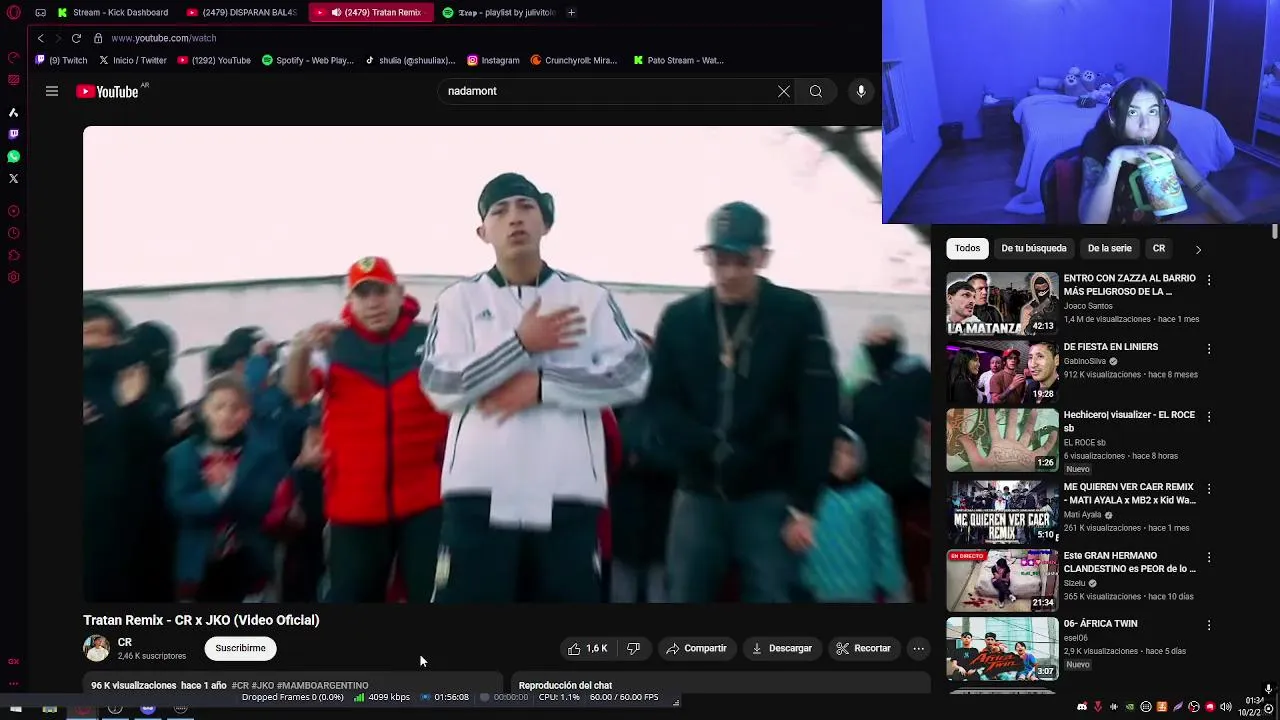The height and width of the screenshot is (720, 1280).
Task: Subscribe to the CR channel
Action: pos(240,648)
